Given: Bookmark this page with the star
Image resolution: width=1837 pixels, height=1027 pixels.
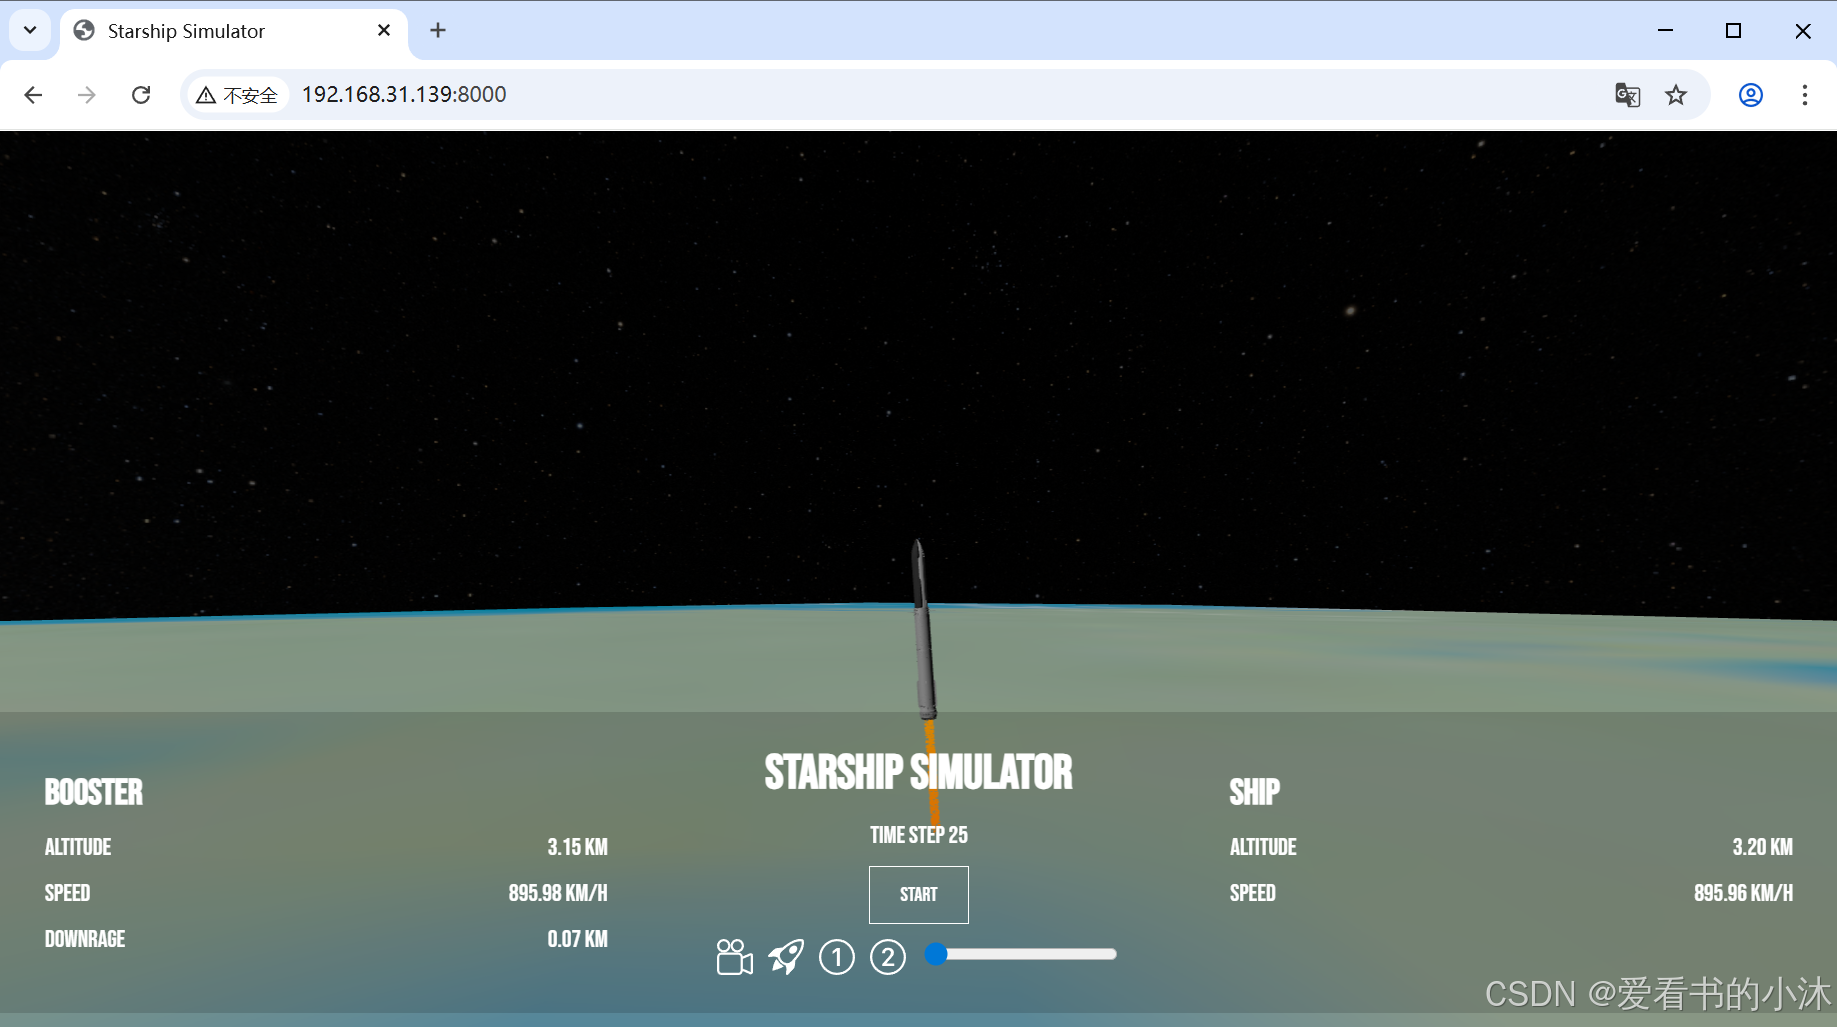Looking at the screenshot, I should 1676,95.
